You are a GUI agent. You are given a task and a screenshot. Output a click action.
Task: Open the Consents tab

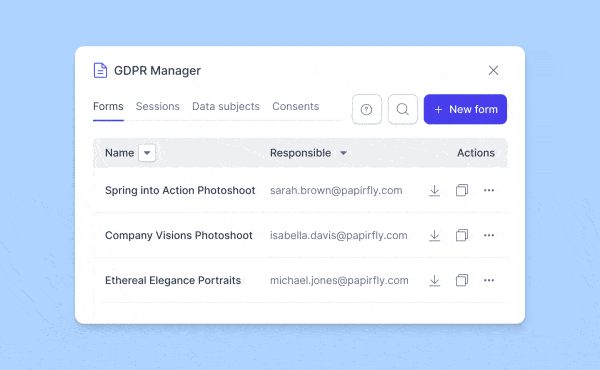(295, 106)
